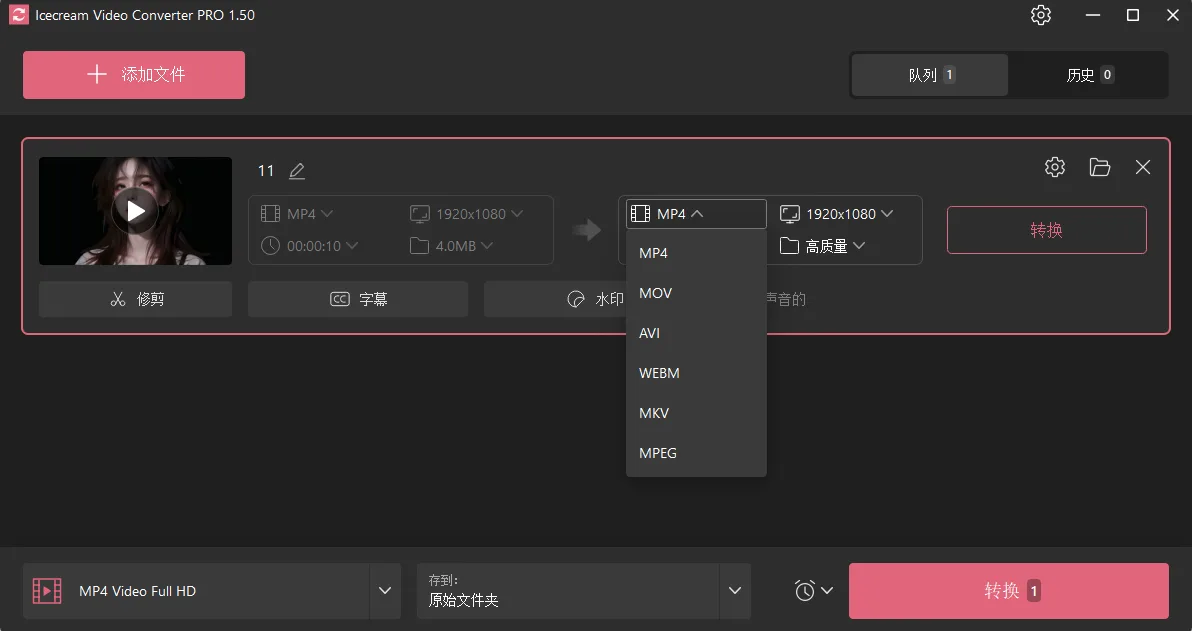Click the pencil icon to rename file 11
This screenshot has width=1192, height=631.
pos(297,171)
